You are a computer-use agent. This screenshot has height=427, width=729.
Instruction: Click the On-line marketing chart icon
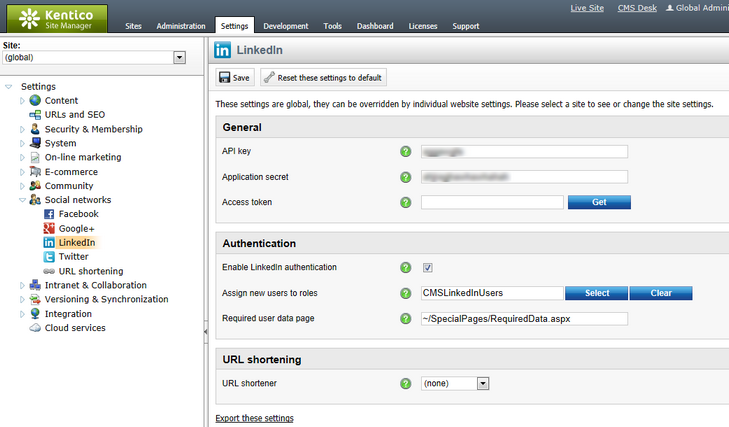point(35,157)
